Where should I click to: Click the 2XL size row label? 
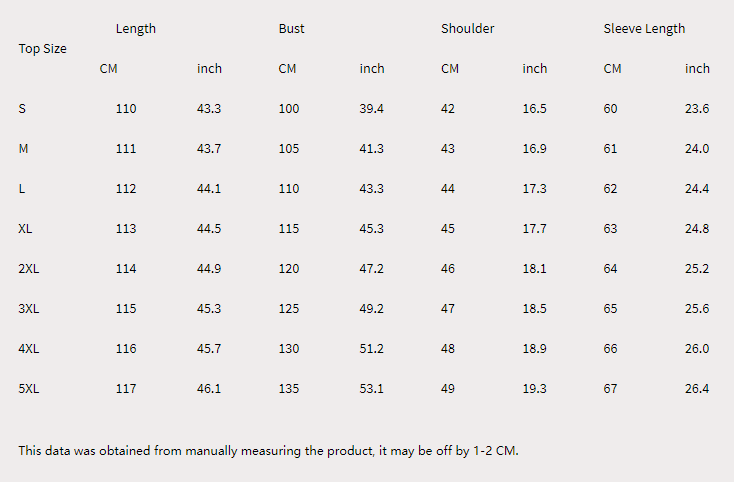[x=29, y=269]
